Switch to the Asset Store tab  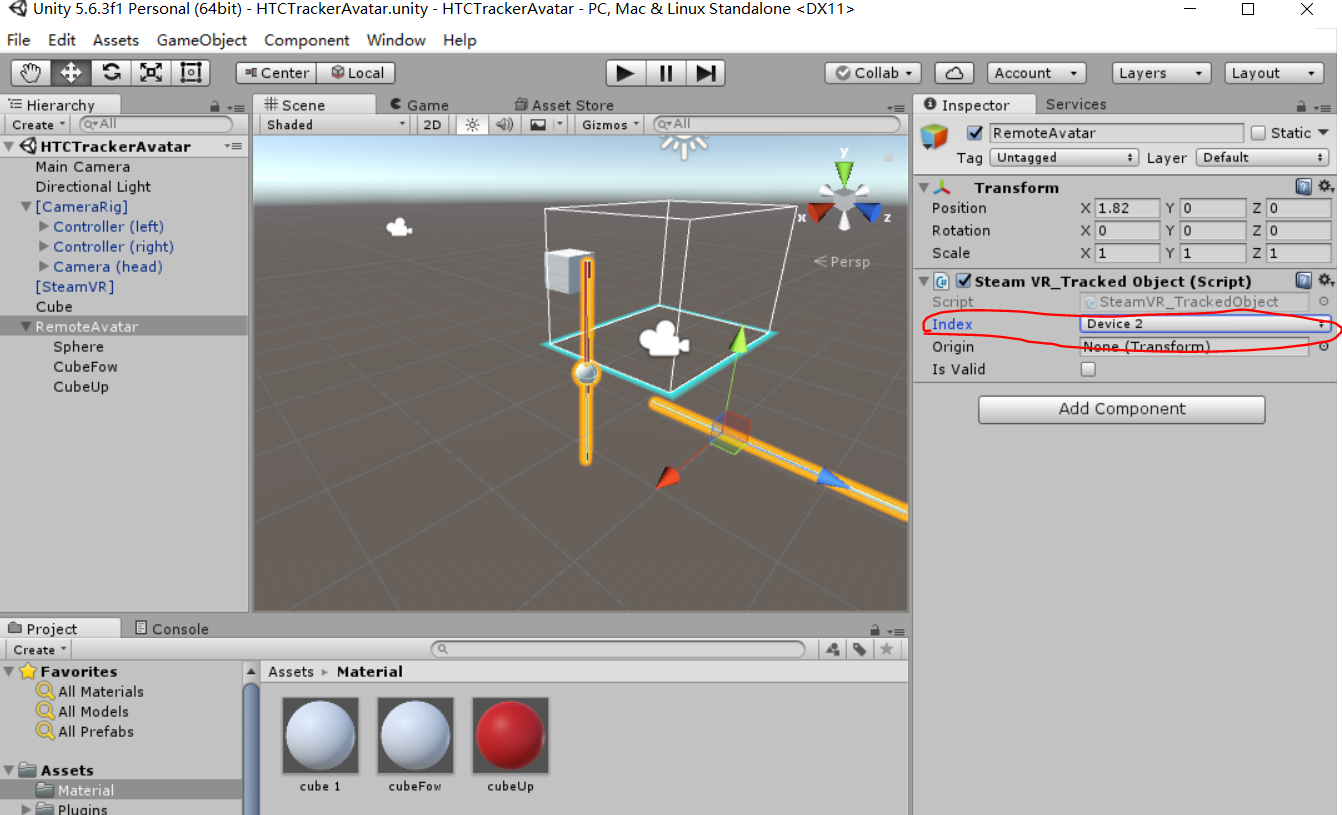tap(564, 105)
